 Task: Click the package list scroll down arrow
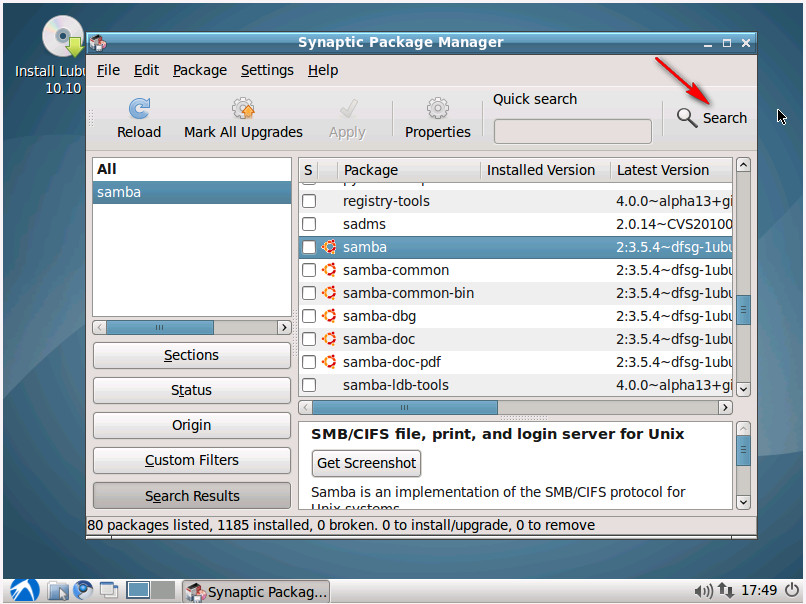pyautogui.click(x=743, y=389)
